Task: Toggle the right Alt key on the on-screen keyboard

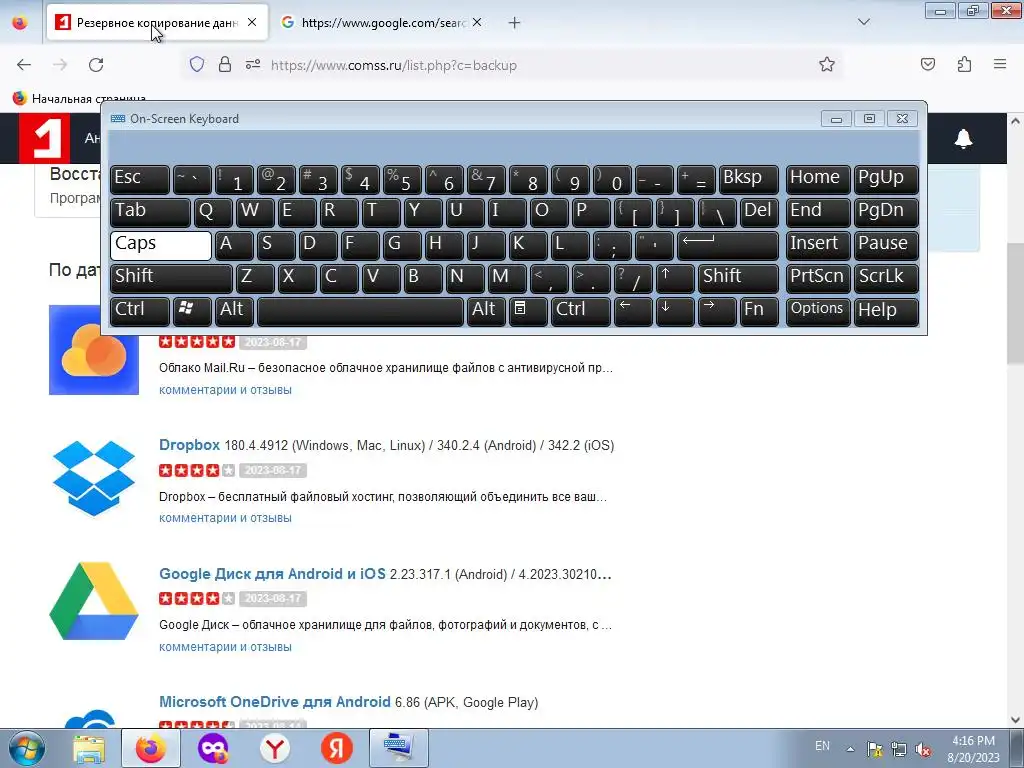Action: tap(485, 311)
